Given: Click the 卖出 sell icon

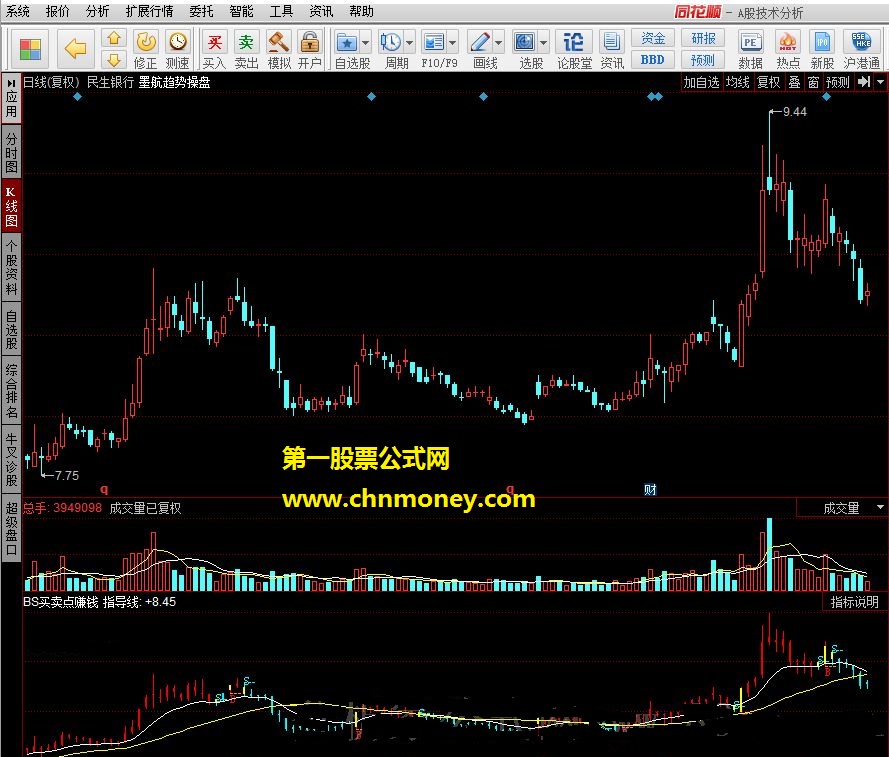Looking at the screenshot, I should [246, 50].
